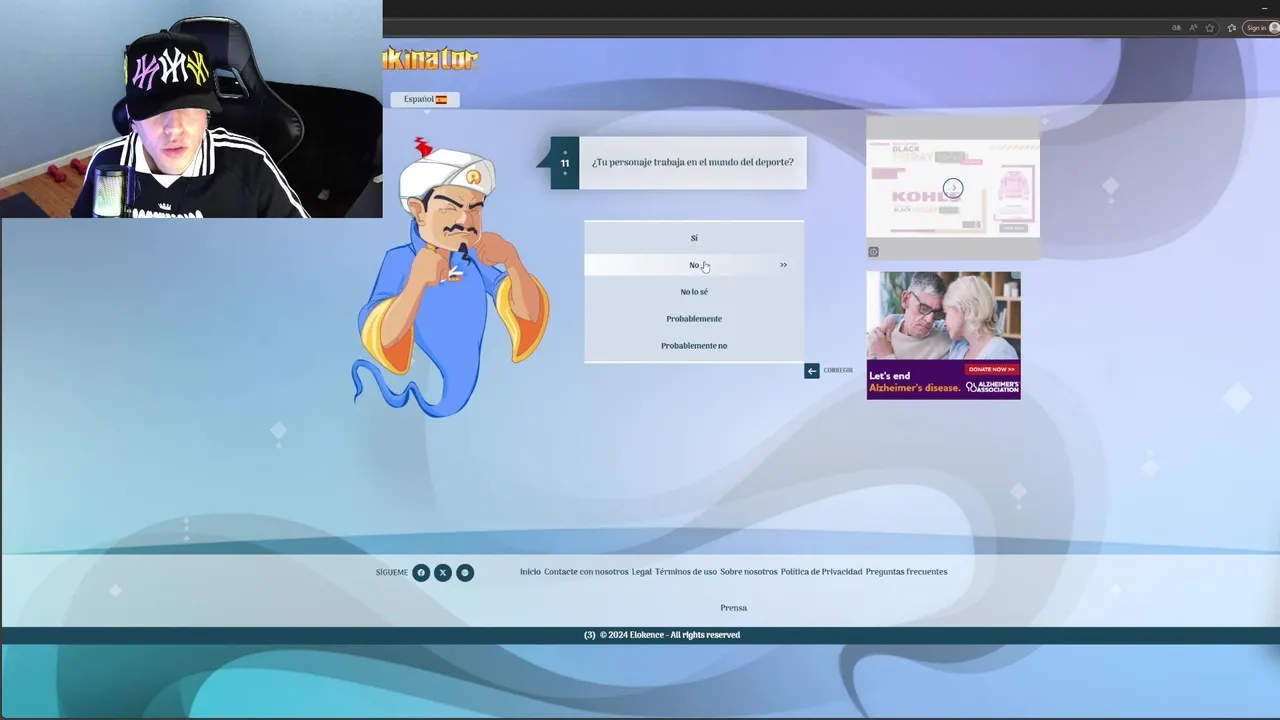1280x720 pixels.
Task: Click the question text 'trabaja en el mundo del deporte'
Action: [724, 162]
